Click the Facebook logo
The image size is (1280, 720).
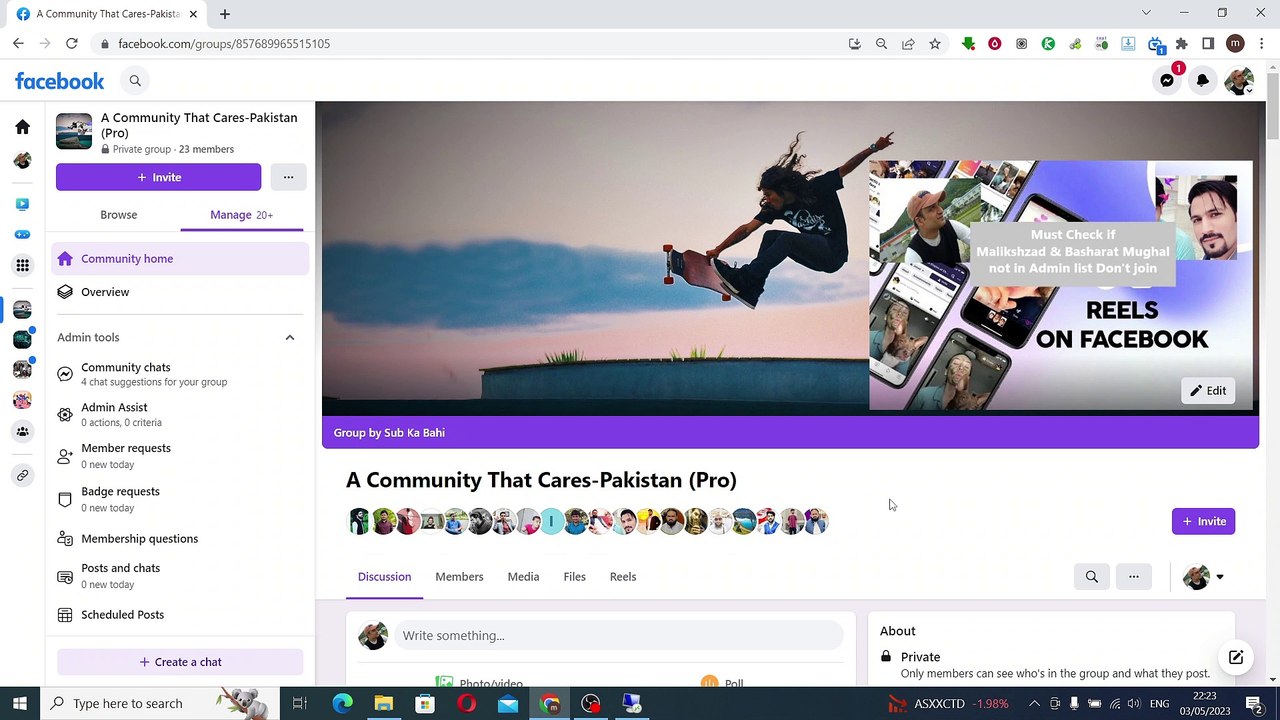pyautogui.click(x=59, y=81)
